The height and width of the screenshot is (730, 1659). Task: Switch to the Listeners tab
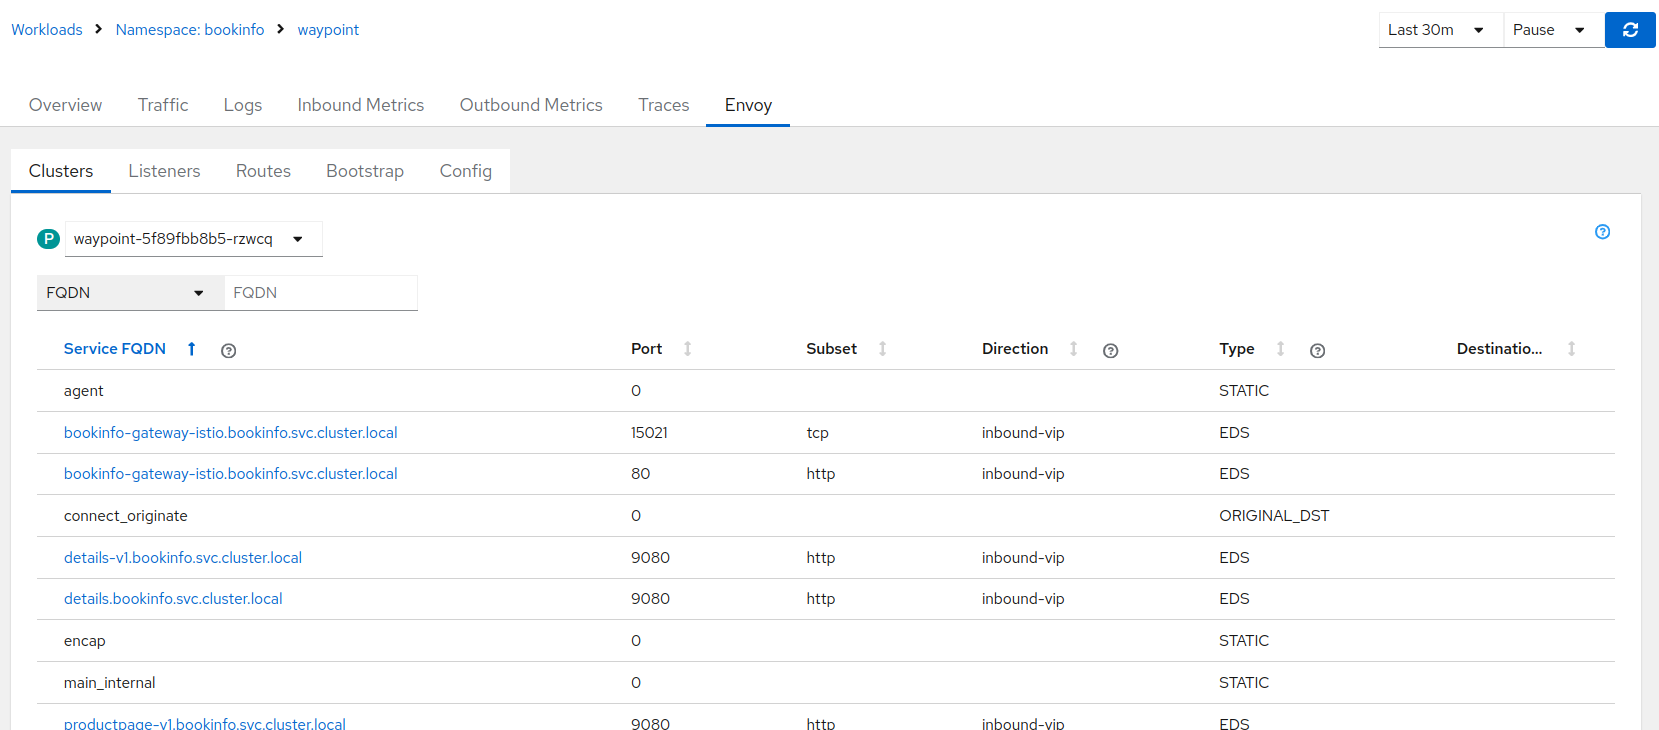click(x=164, y=171)
